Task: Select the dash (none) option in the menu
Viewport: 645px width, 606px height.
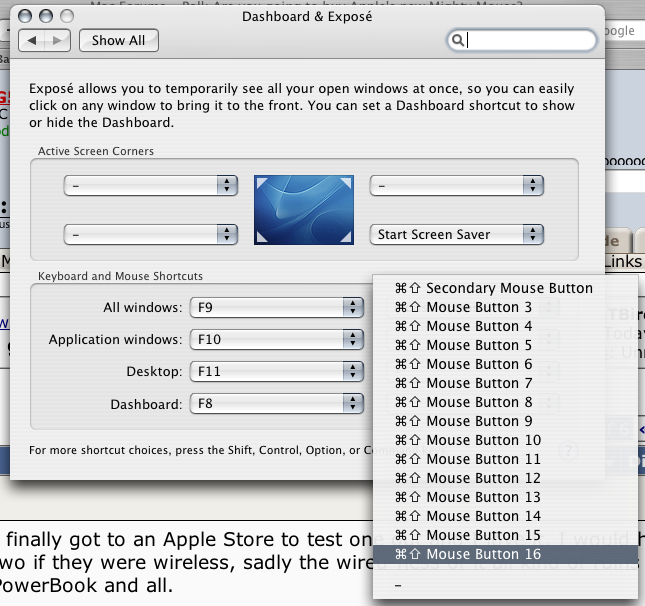Action: click(x=506, y=585)
